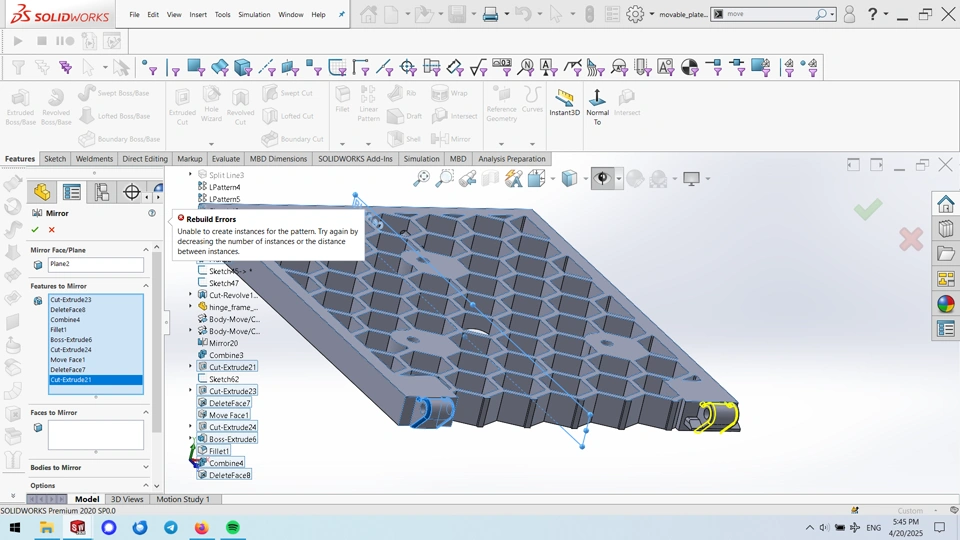
Task: Open Spotify from the Windows taskbar
Action: coord(232,527)
